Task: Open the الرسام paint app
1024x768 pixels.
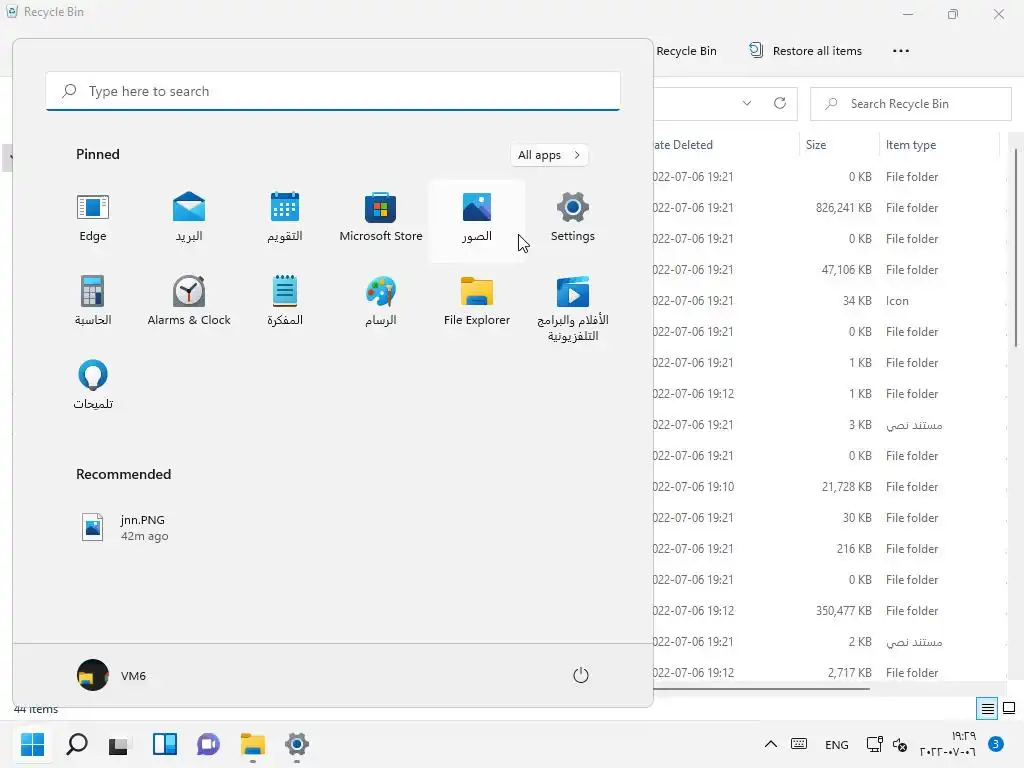Action: (381, 302)
